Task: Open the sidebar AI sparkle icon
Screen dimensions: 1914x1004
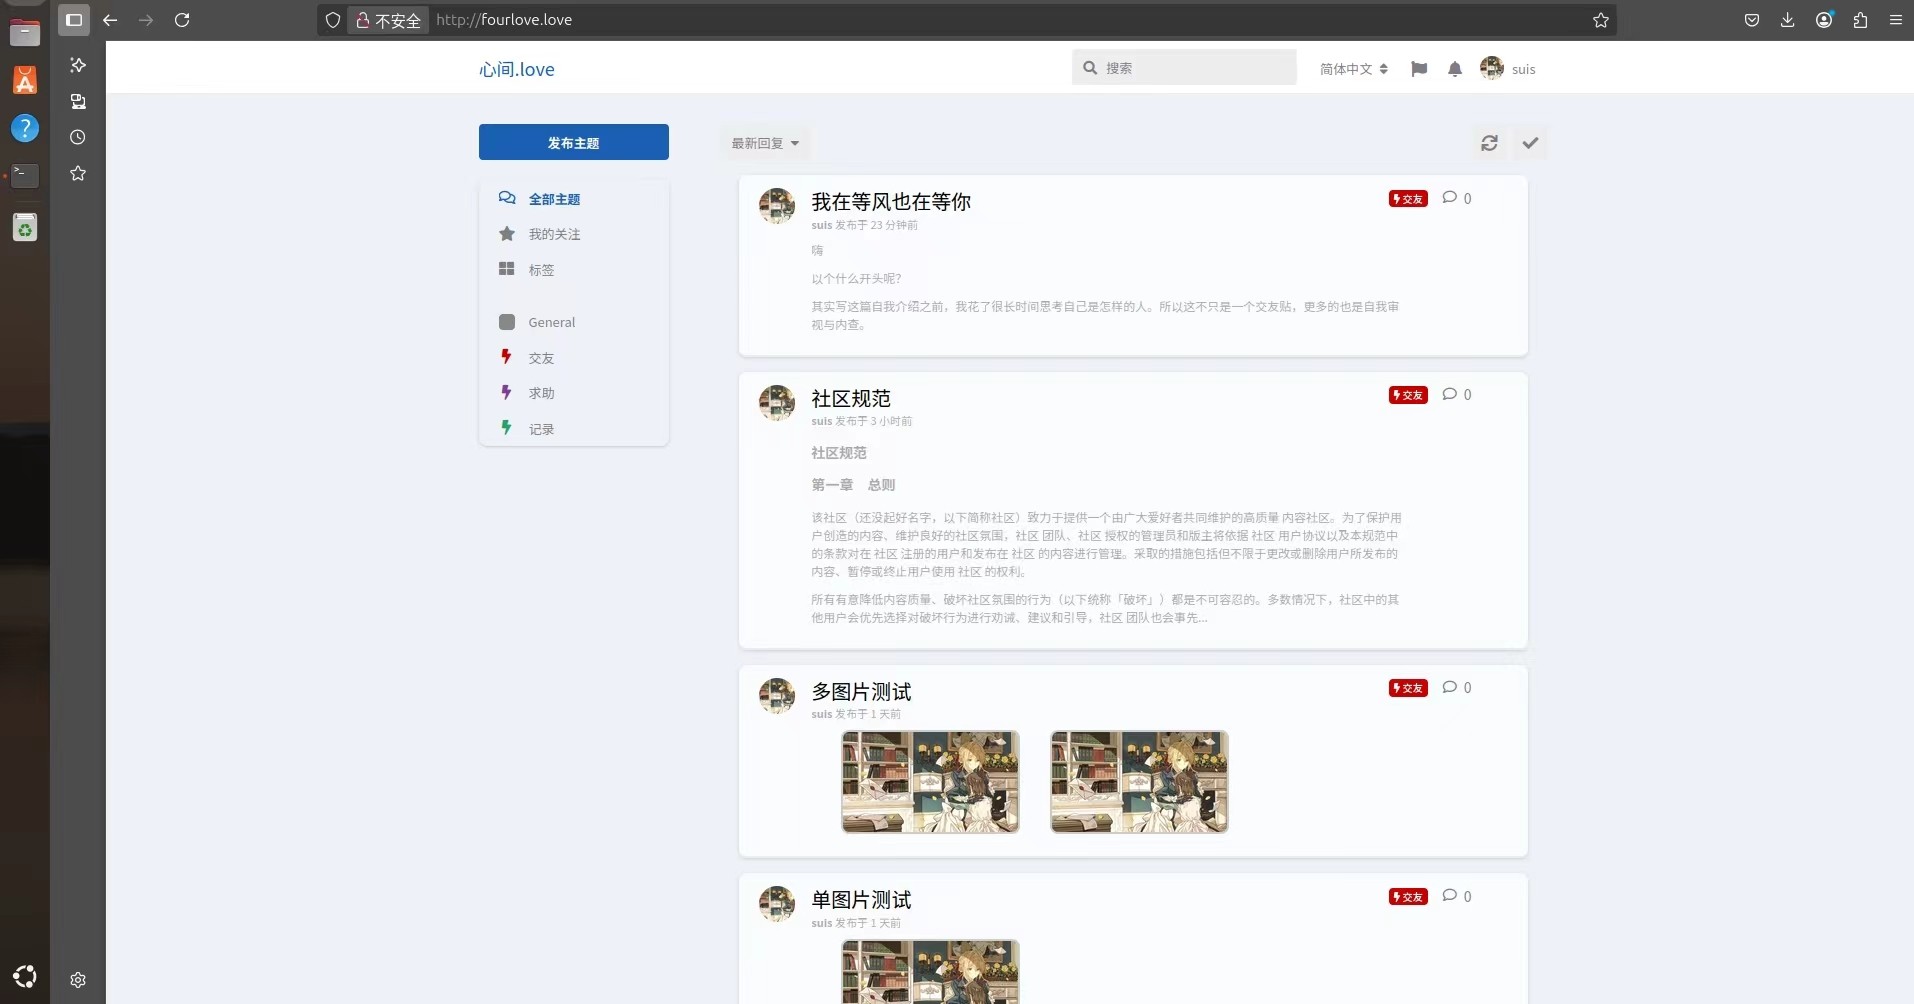Action: click(x=78, y=65)
